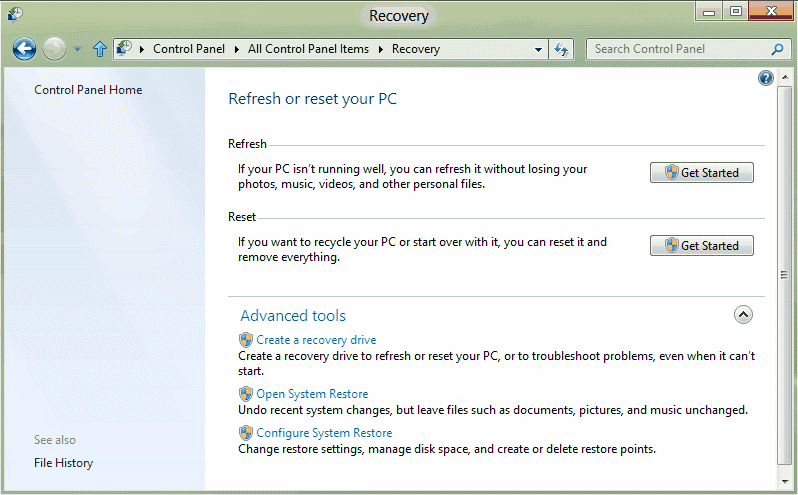Select All Control Panel Items breadcrumb
The height and width of the screenshot is (495, 798).
(308, 49)
